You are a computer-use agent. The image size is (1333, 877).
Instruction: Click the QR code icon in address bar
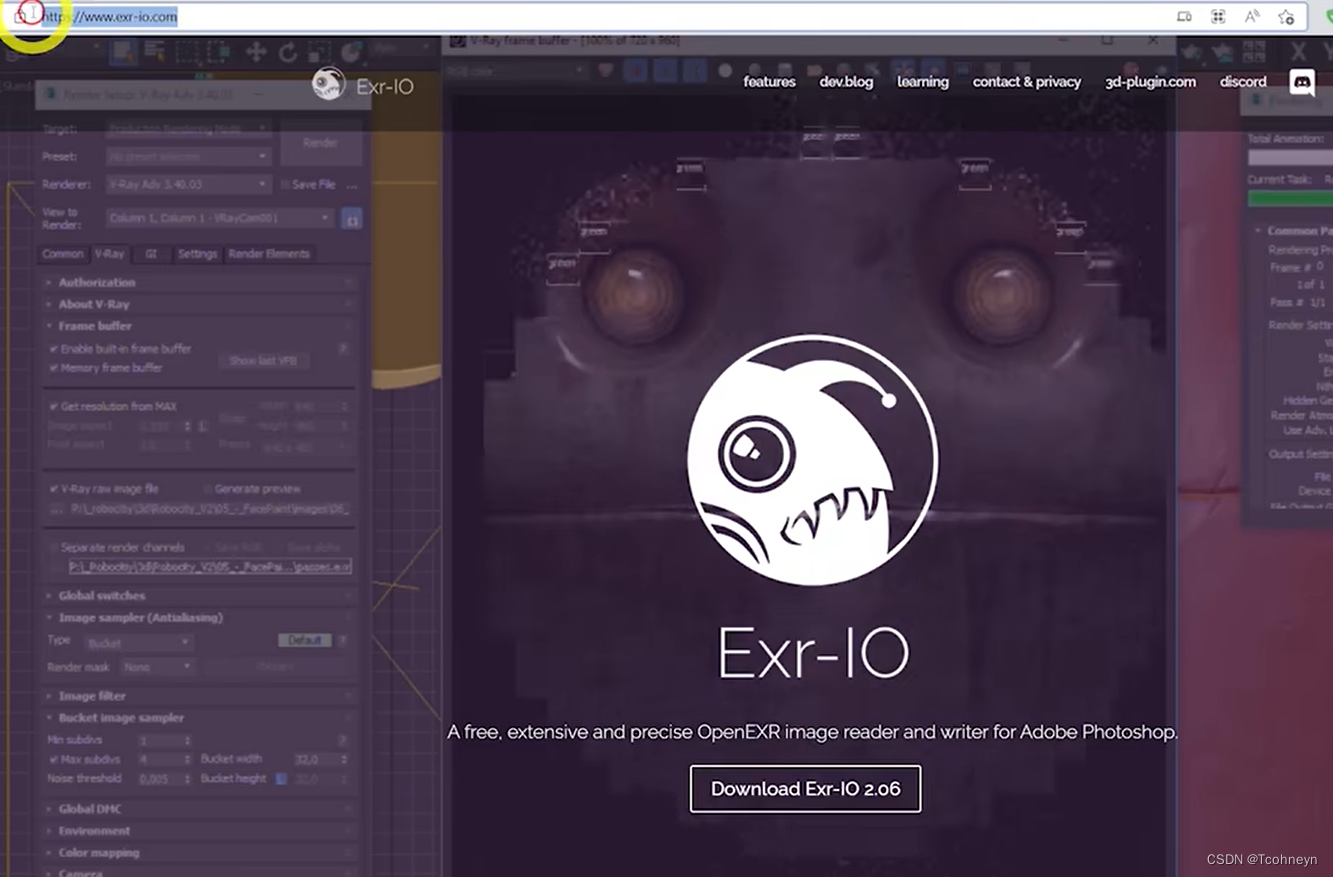pos(1218,17)
